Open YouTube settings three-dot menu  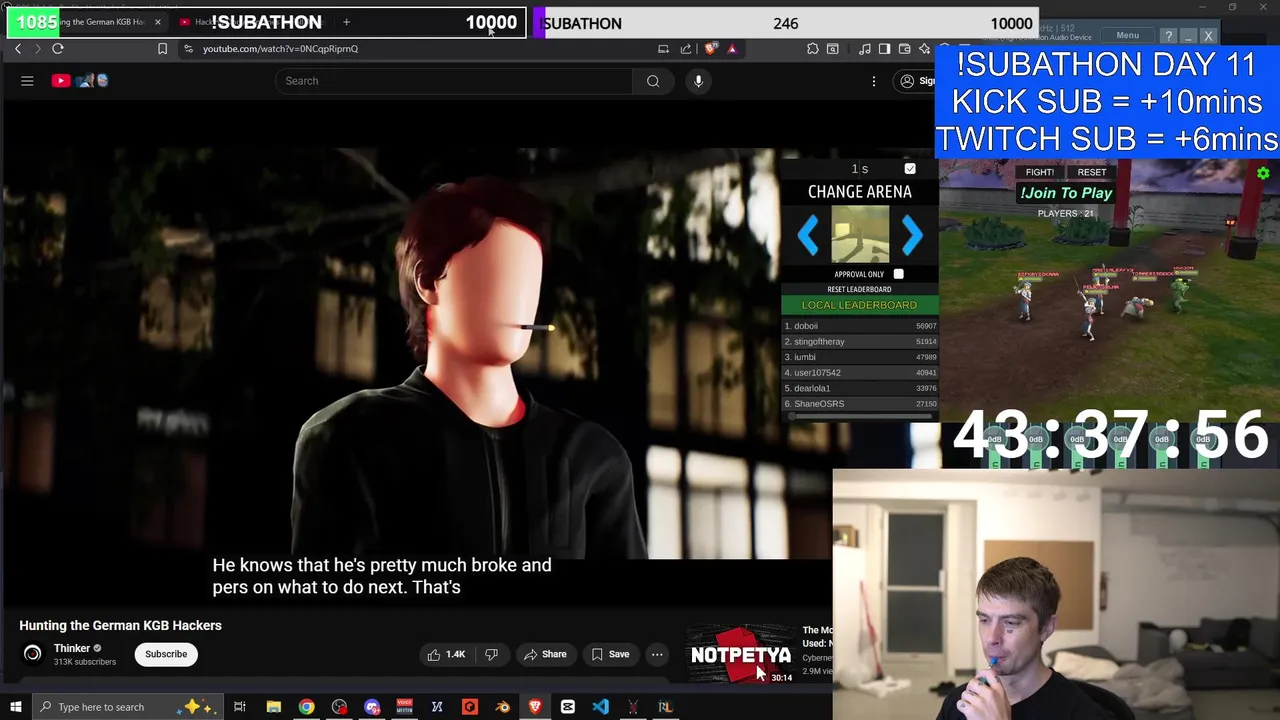click(x=874, y=81)
